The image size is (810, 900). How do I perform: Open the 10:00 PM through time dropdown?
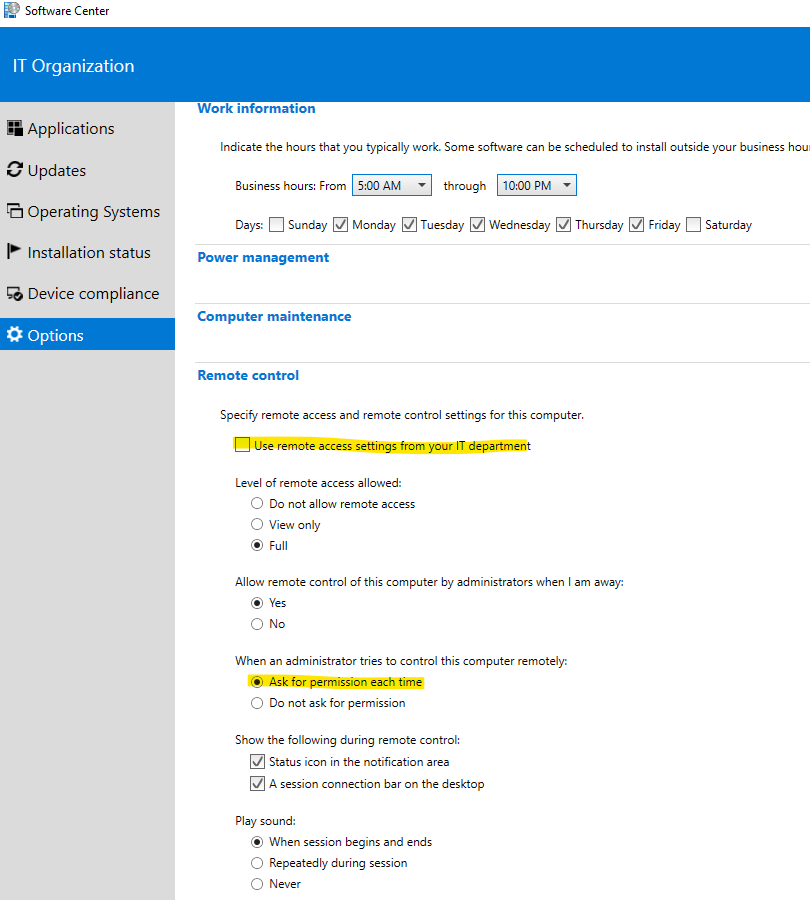tap(536, 185)
